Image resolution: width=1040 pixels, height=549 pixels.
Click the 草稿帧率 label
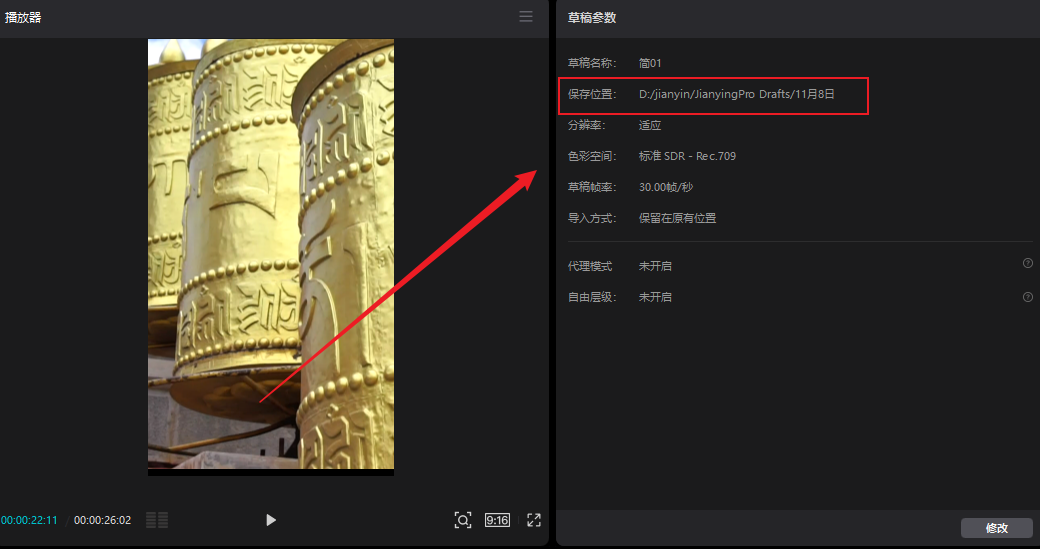pyautogui.click(x=592, y=188)
